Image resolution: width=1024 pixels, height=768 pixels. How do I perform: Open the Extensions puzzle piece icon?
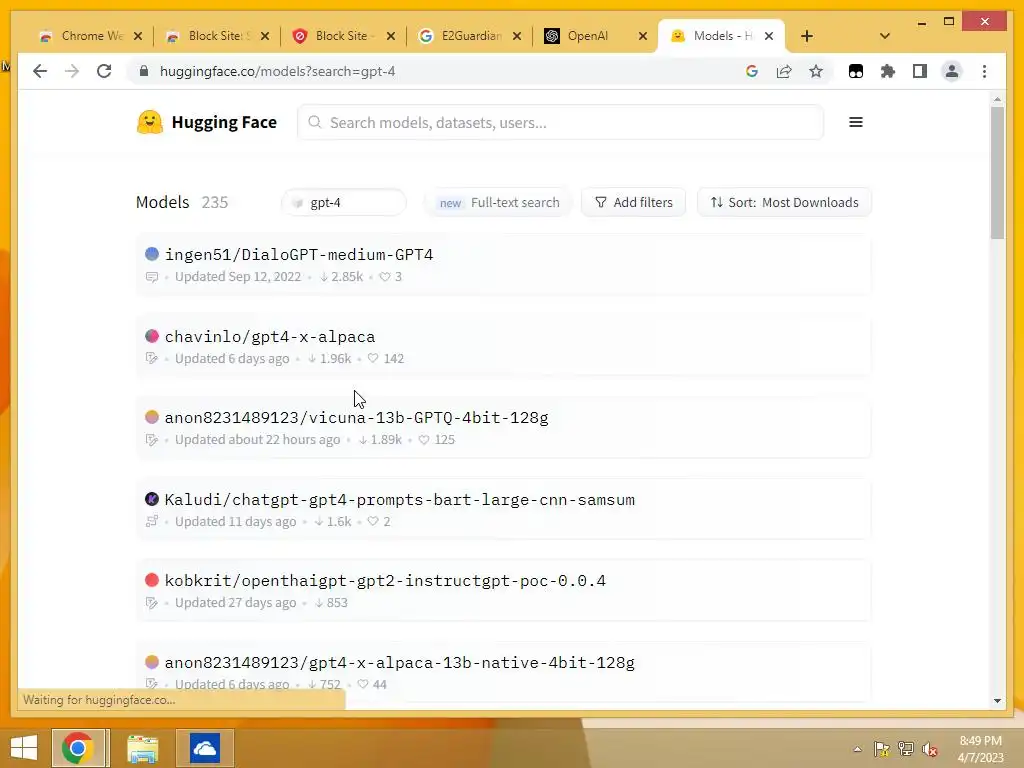click(x=888, y=71)
